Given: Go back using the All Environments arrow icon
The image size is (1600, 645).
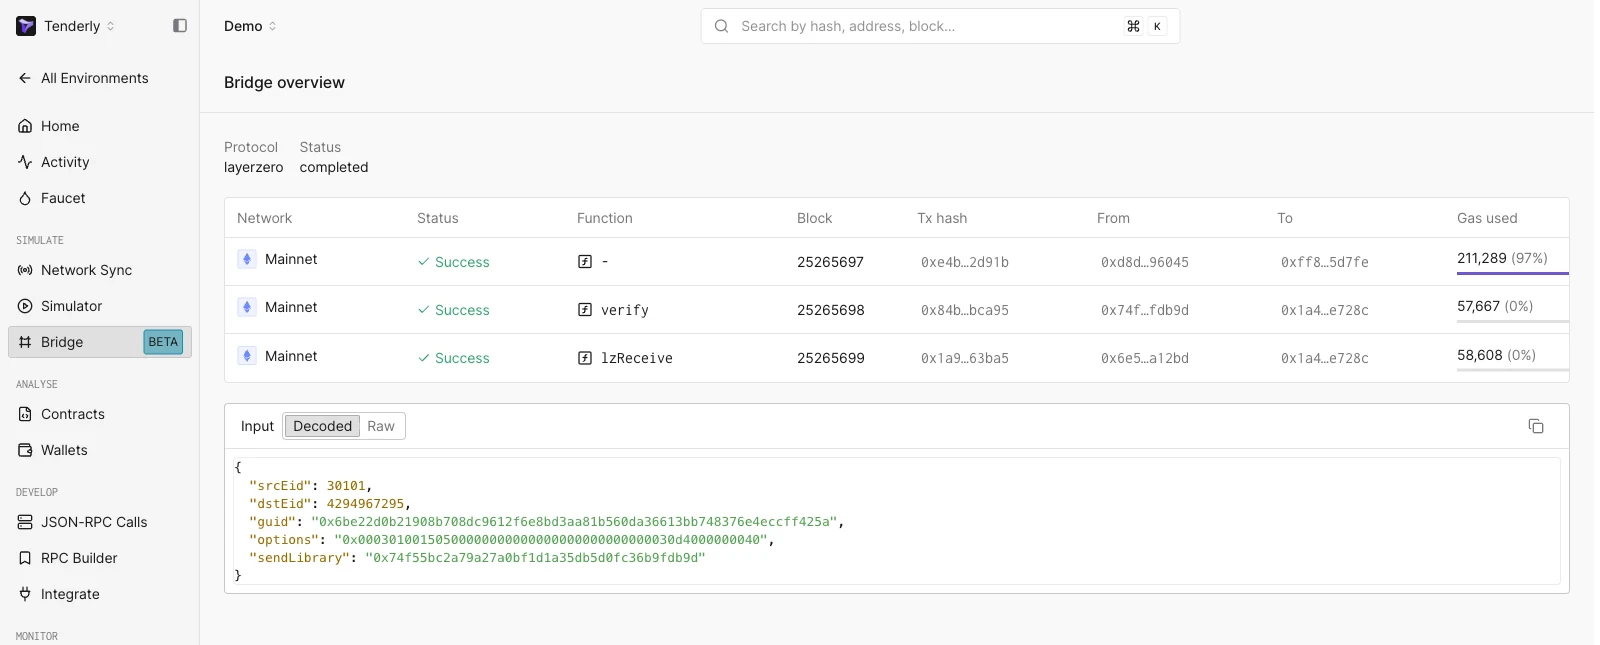Looking at the screenshot, I should click(25, 78).
